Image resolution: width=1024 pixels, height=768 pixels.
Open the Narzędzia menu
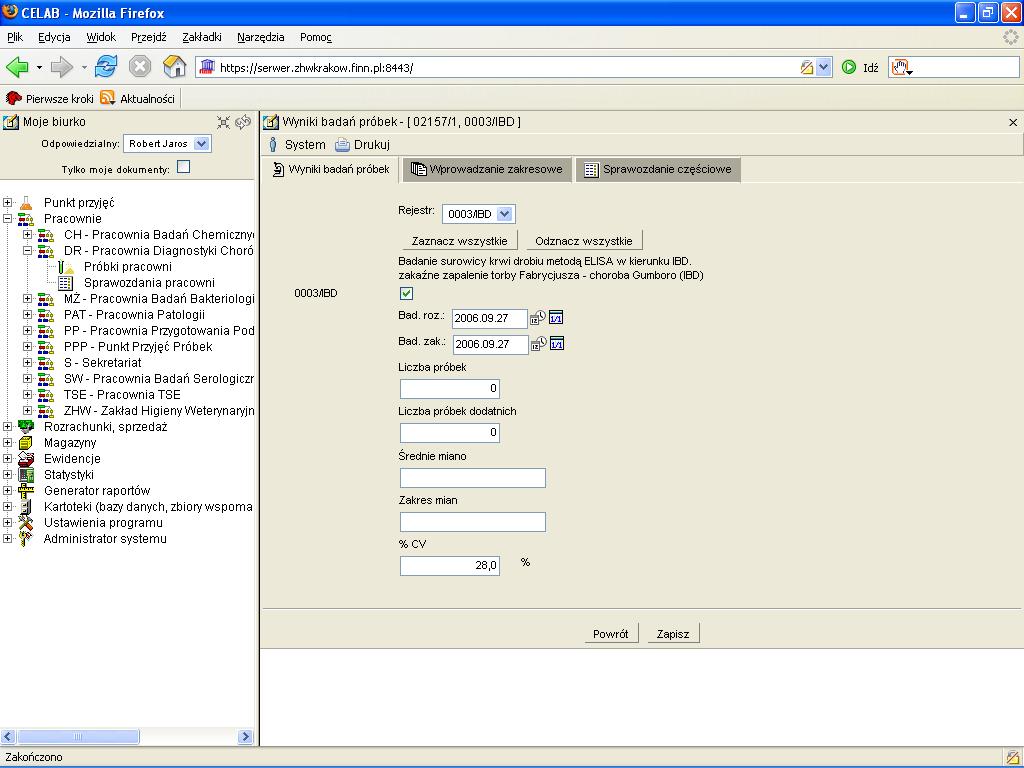(x=261, y=37)
